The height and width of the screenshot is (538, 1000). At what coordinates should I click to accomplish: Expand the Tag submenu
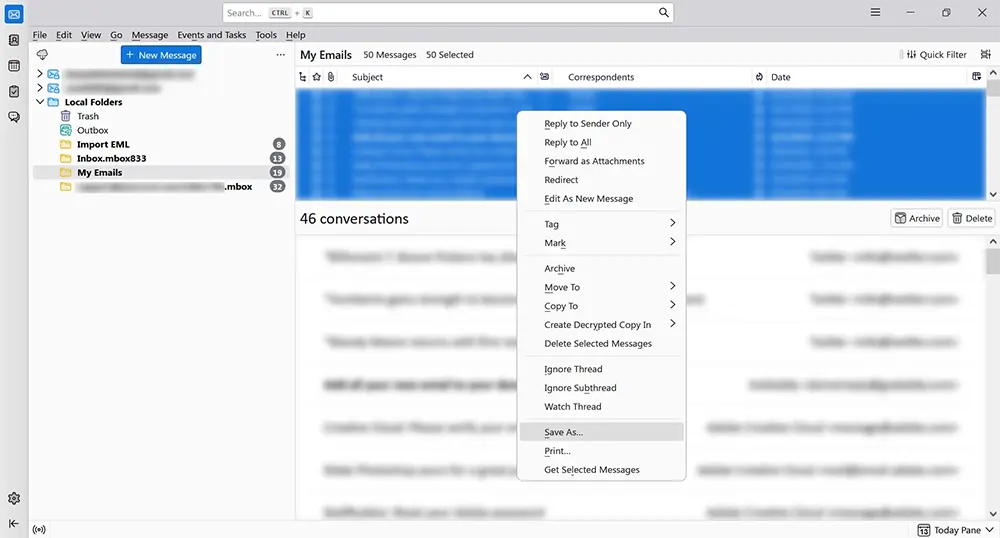[601, 224]
